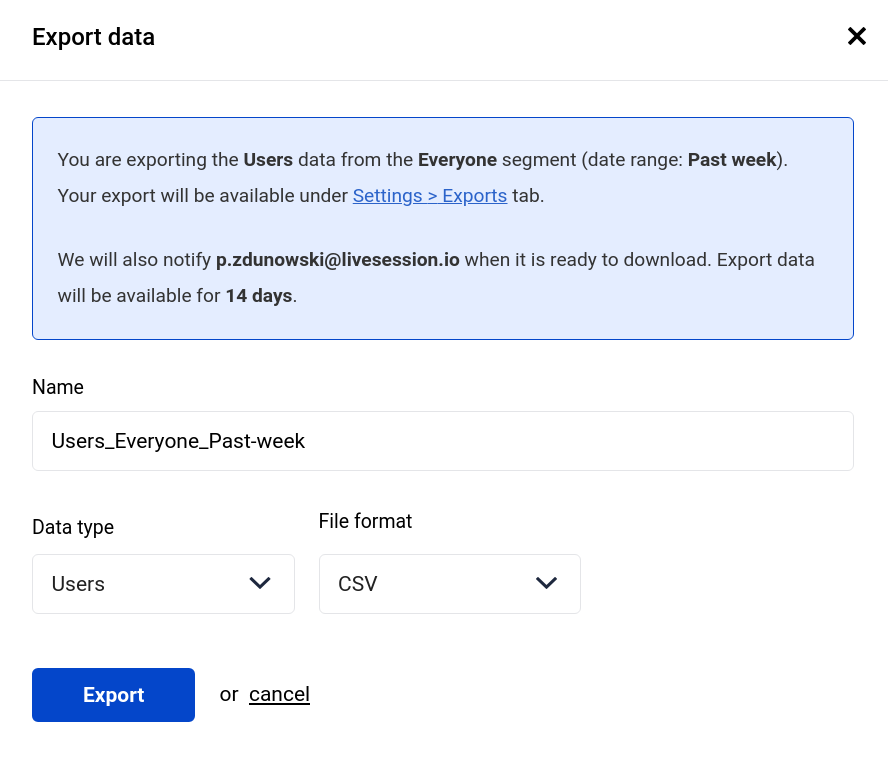This screenshot has width=888, height=766.
Task: Click the Data type dropdown chevron
Action: tap(260, 583)
